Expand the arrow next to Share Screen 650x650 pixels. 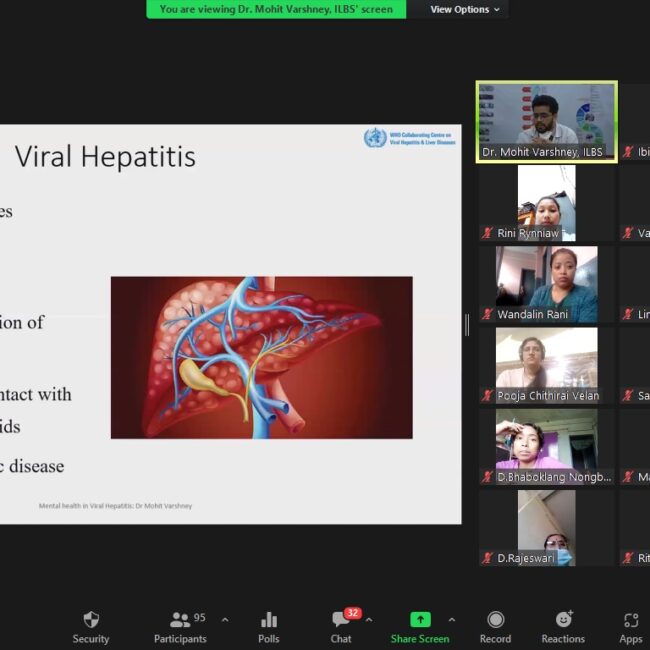click(452, 619)
